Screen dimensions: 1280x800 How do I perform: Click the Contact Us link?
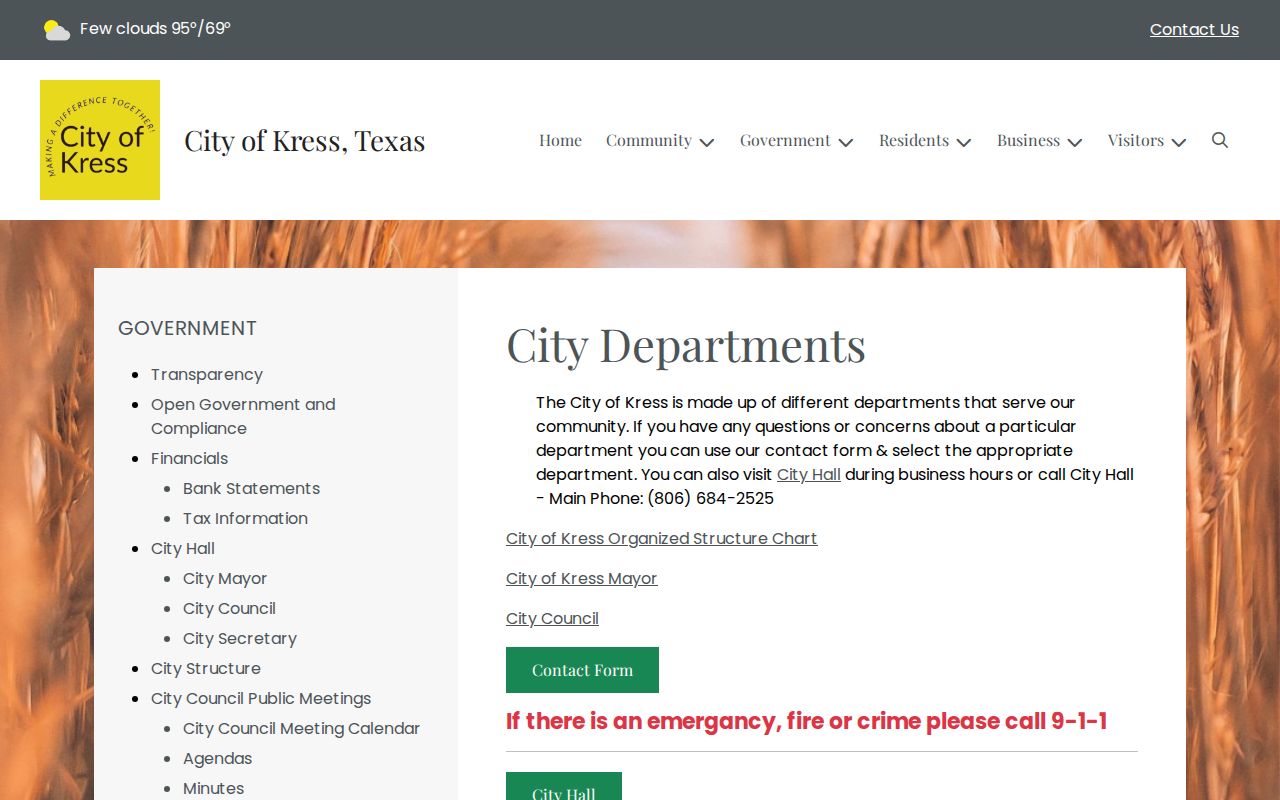tap(1194, 30)
